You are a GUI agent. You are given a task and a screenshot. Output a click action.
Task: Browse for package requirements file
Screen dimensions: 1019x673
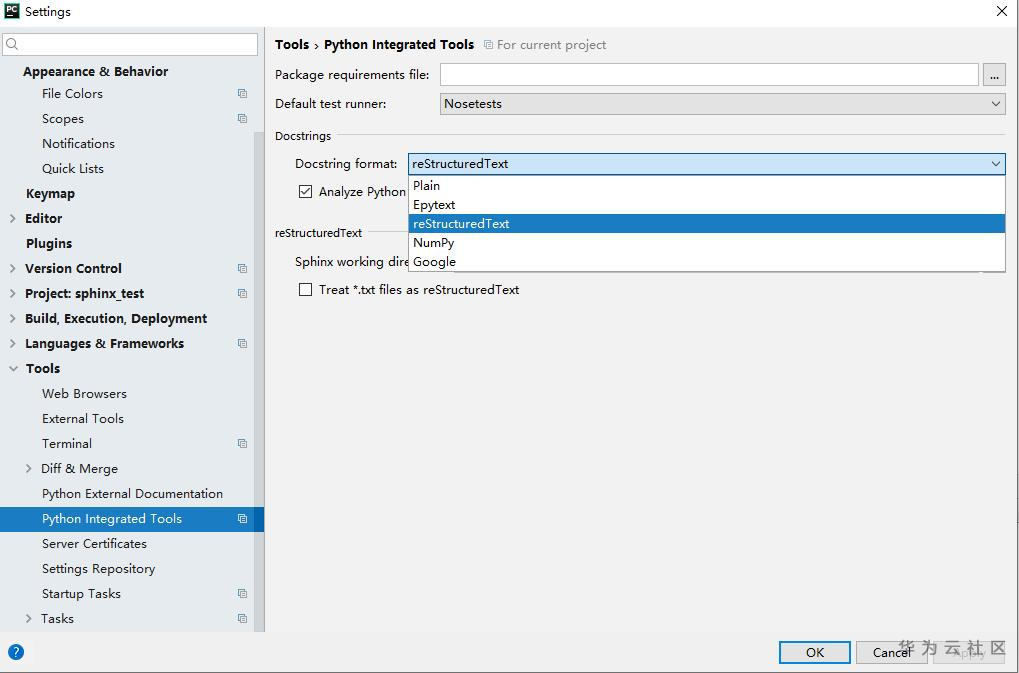994,75
